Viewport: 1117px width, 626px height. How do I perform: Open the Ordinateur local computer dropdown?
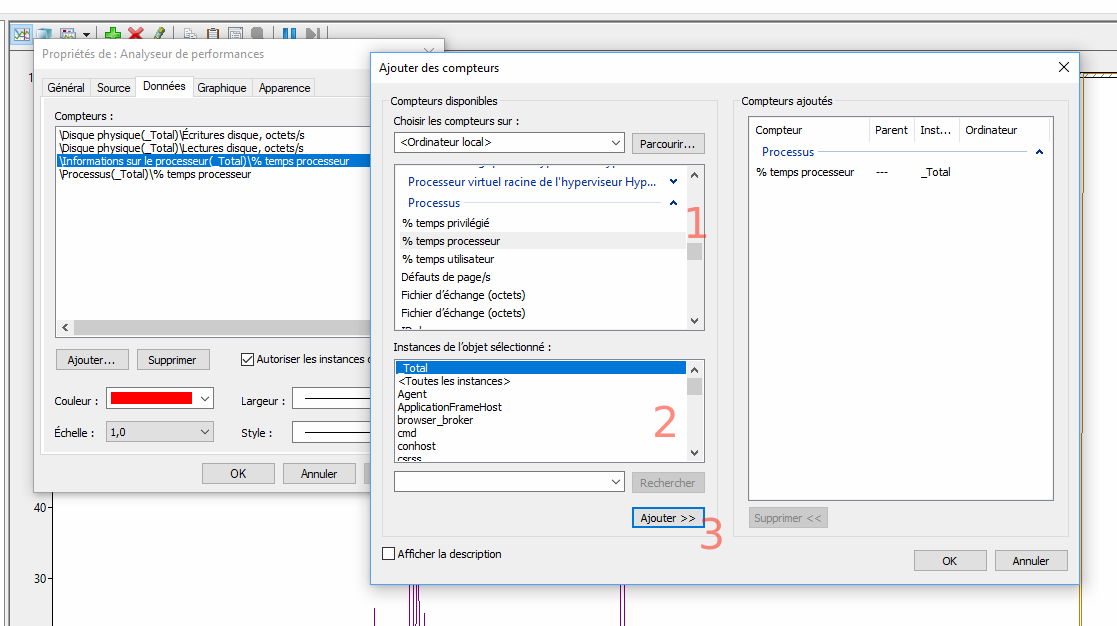pos(614,143)
